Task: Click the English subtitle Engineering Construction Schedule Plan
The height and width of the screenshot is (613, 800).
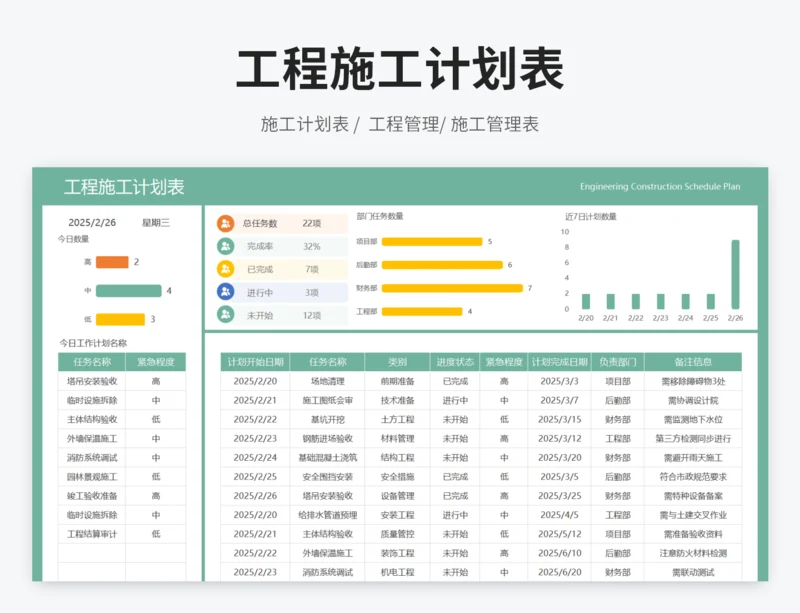Action: click(x=660, y=187)
